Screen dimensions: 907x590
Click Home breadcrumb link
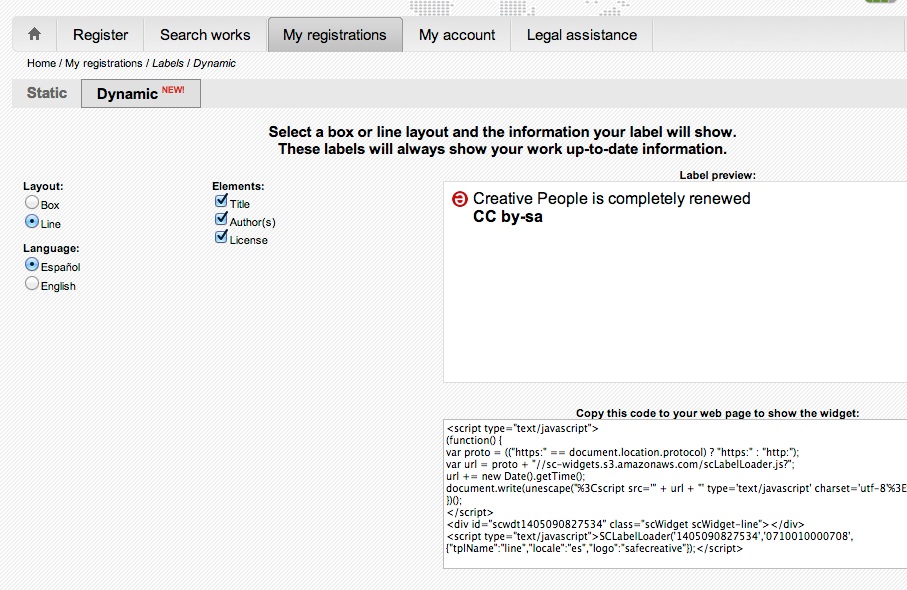click(41, 63)
